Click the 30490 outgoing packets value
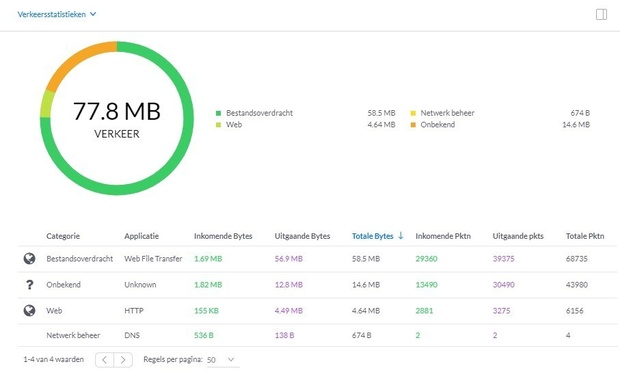Viewport: 620px width, 388px height. pos(503,285)
